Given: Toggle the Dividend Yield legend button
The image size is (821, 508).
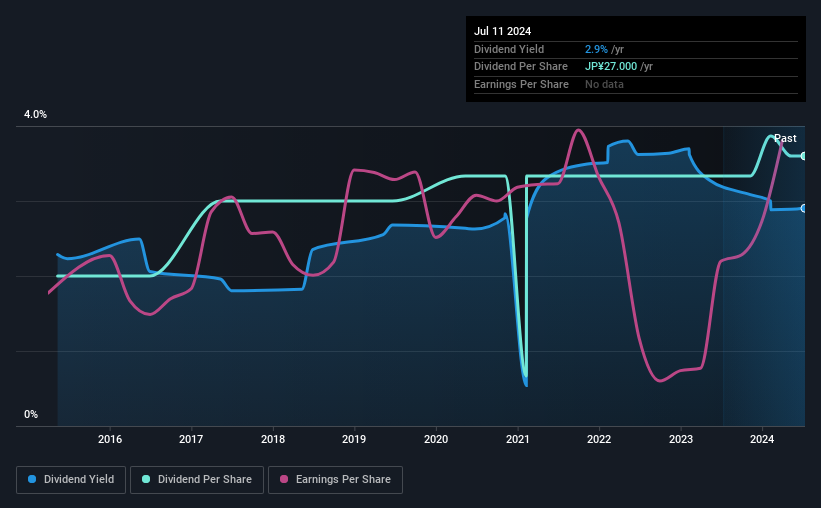Looking at the screenshot, I should tap(71, 480).
